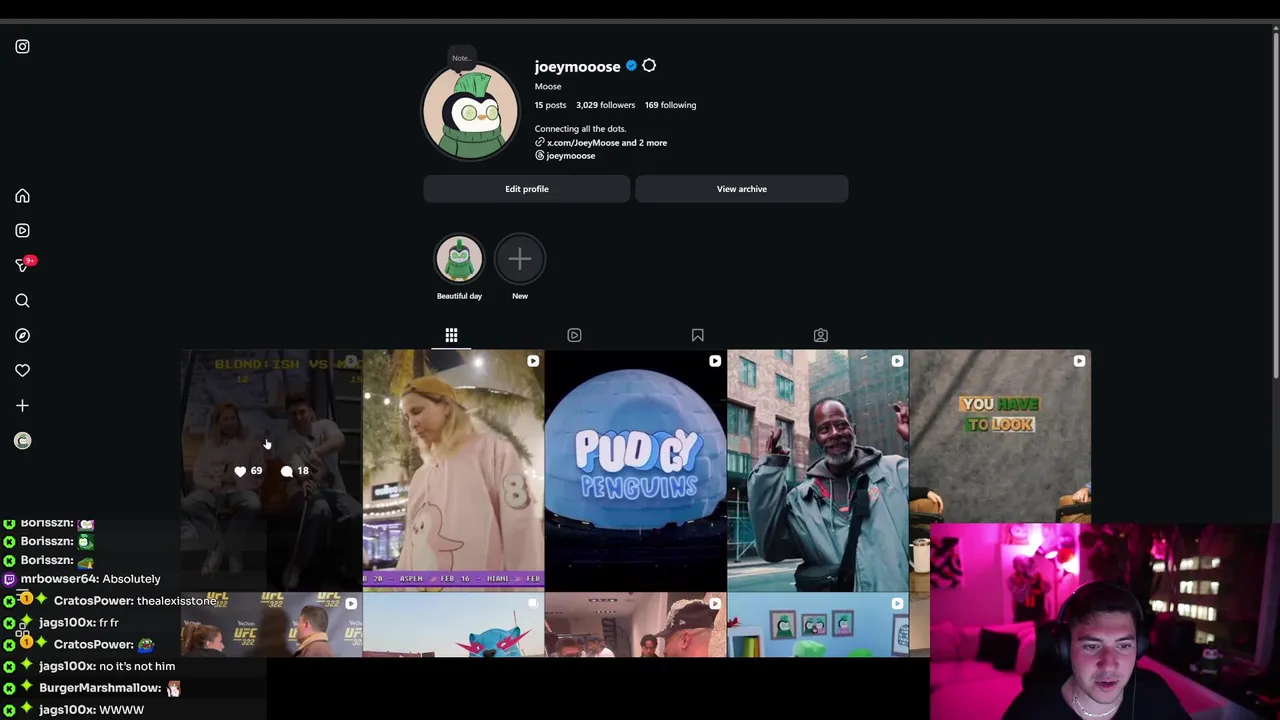
Task: Open Search in the sidebar
Action: pos(22,300)
